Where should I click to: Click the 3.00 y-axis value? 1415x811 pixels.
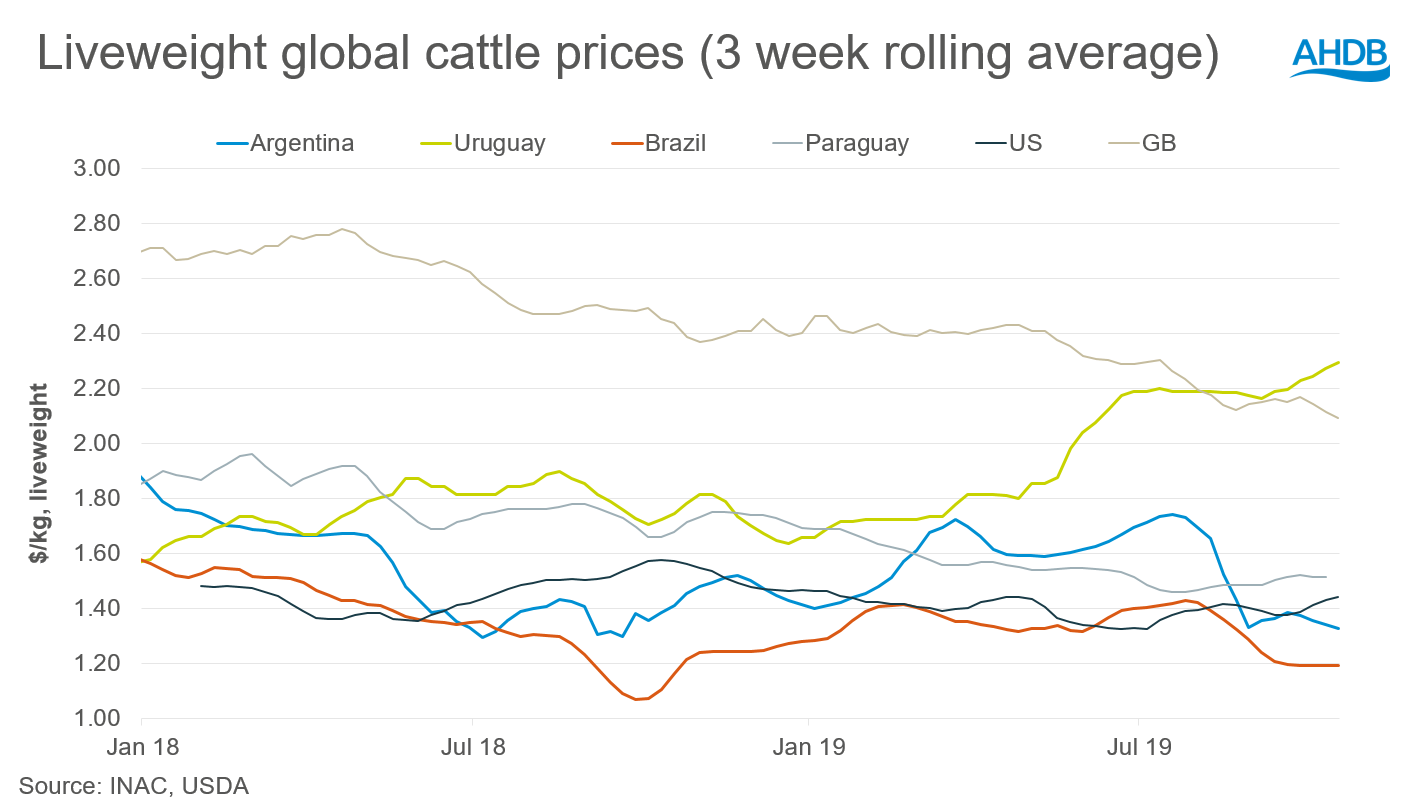[x=98, y=168]
